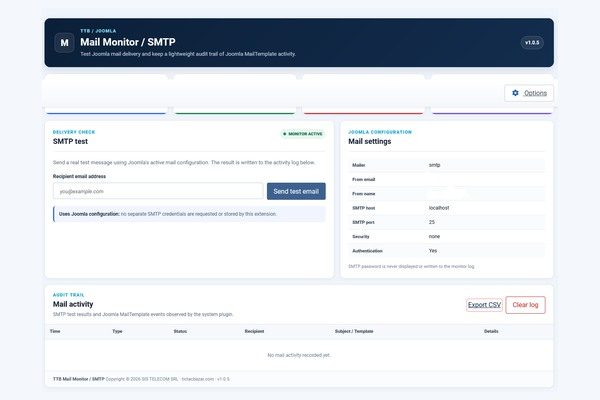Select the Status column header

click(x=180, y=331)
